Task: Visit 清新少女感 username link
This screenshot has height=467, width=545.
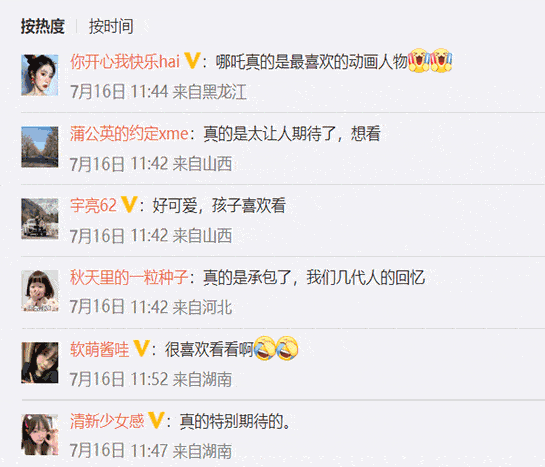Action: (x=107, y=421)
